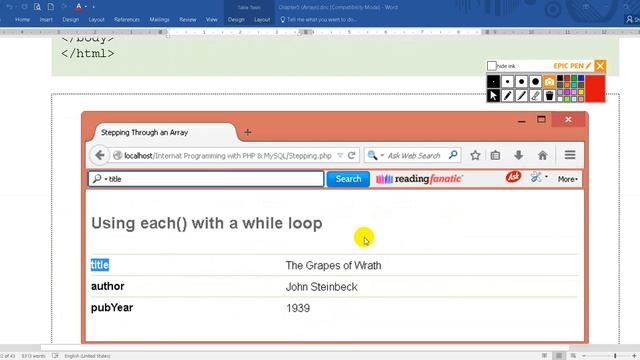Click the Epic Pen trash clear-ink icon

pos(549,96)
